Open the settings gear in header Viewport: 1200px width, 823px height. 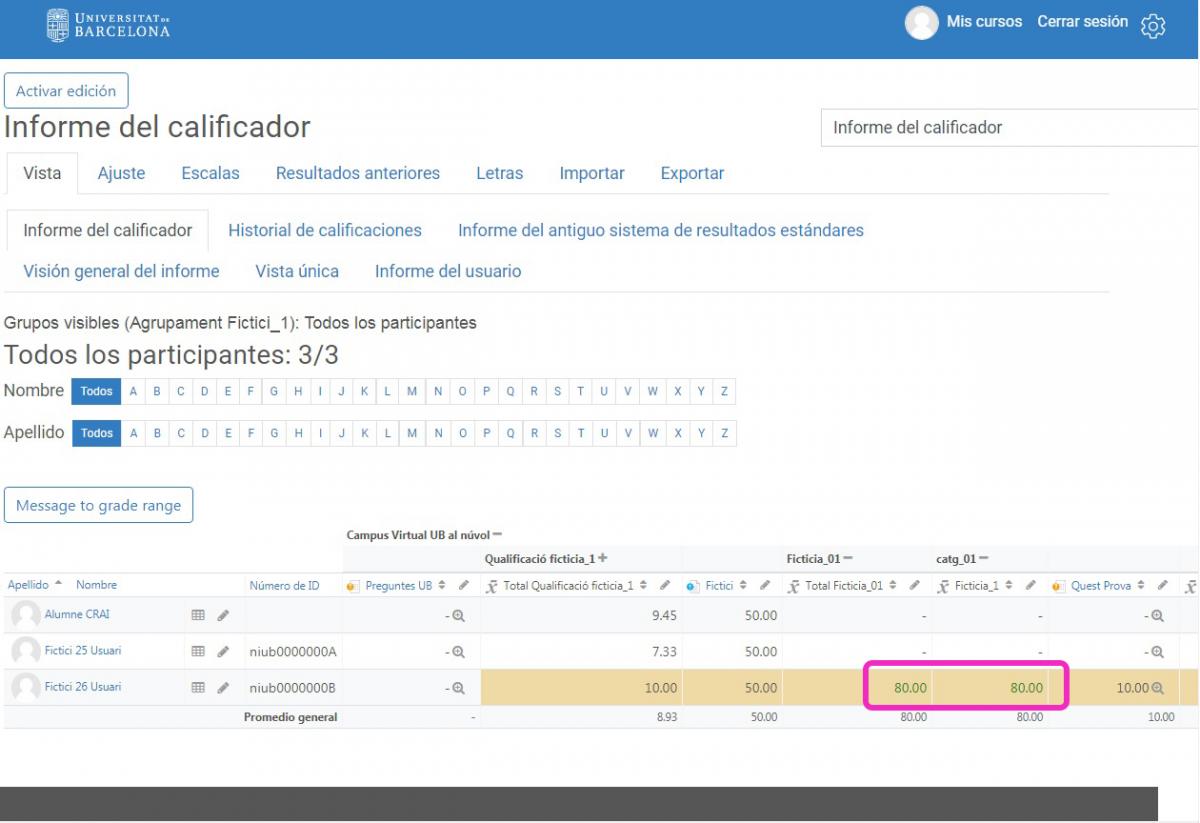click(x=1153, y=26)
